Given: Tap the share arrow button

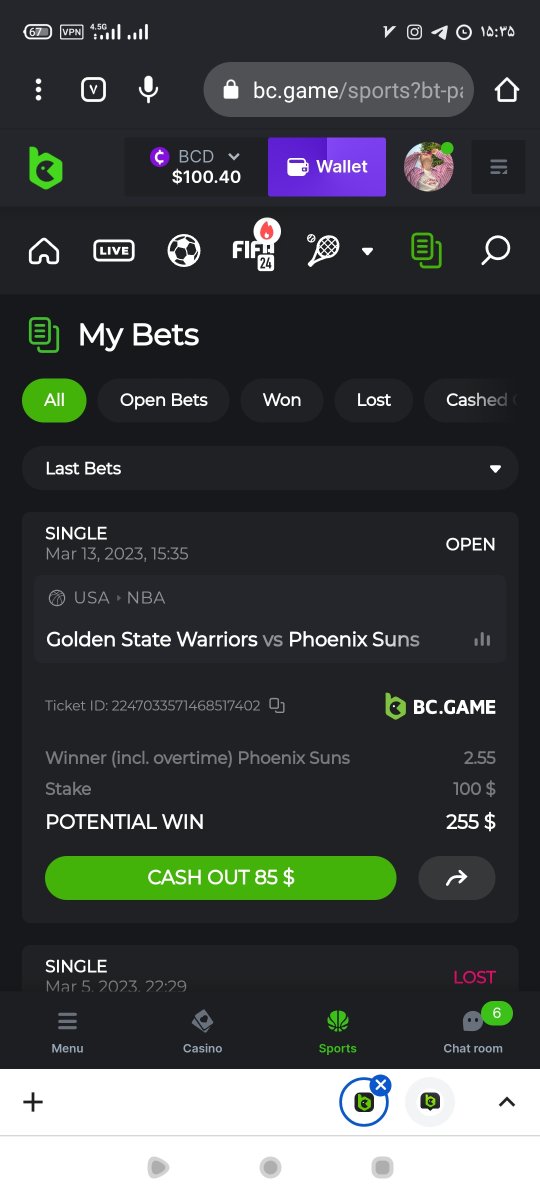Looking at the screenshot, I should coord(456,878).
